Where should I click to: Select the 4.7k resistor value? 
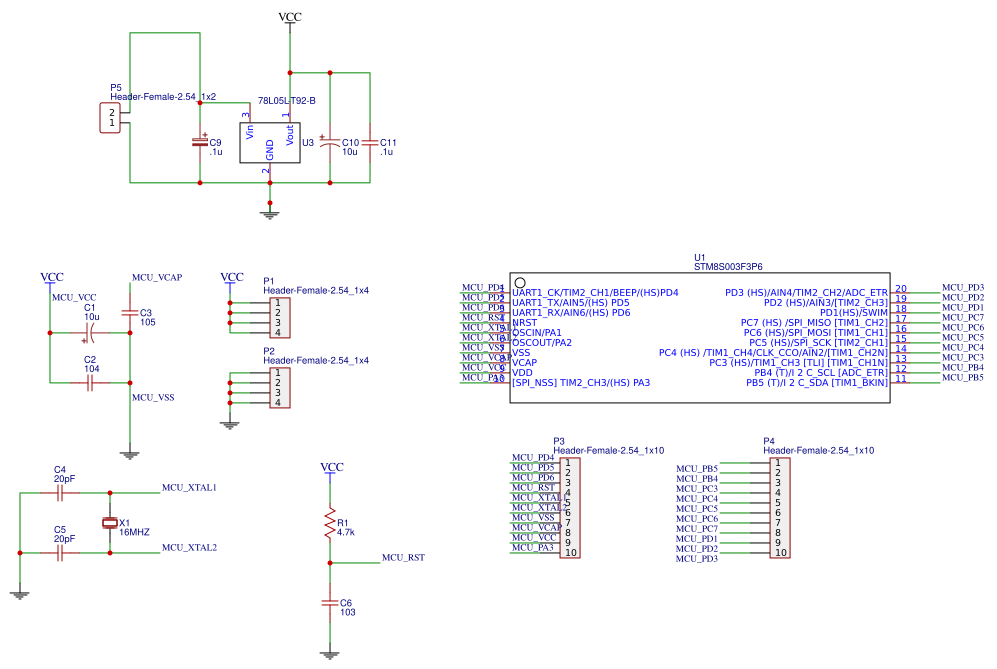[346, 532]
